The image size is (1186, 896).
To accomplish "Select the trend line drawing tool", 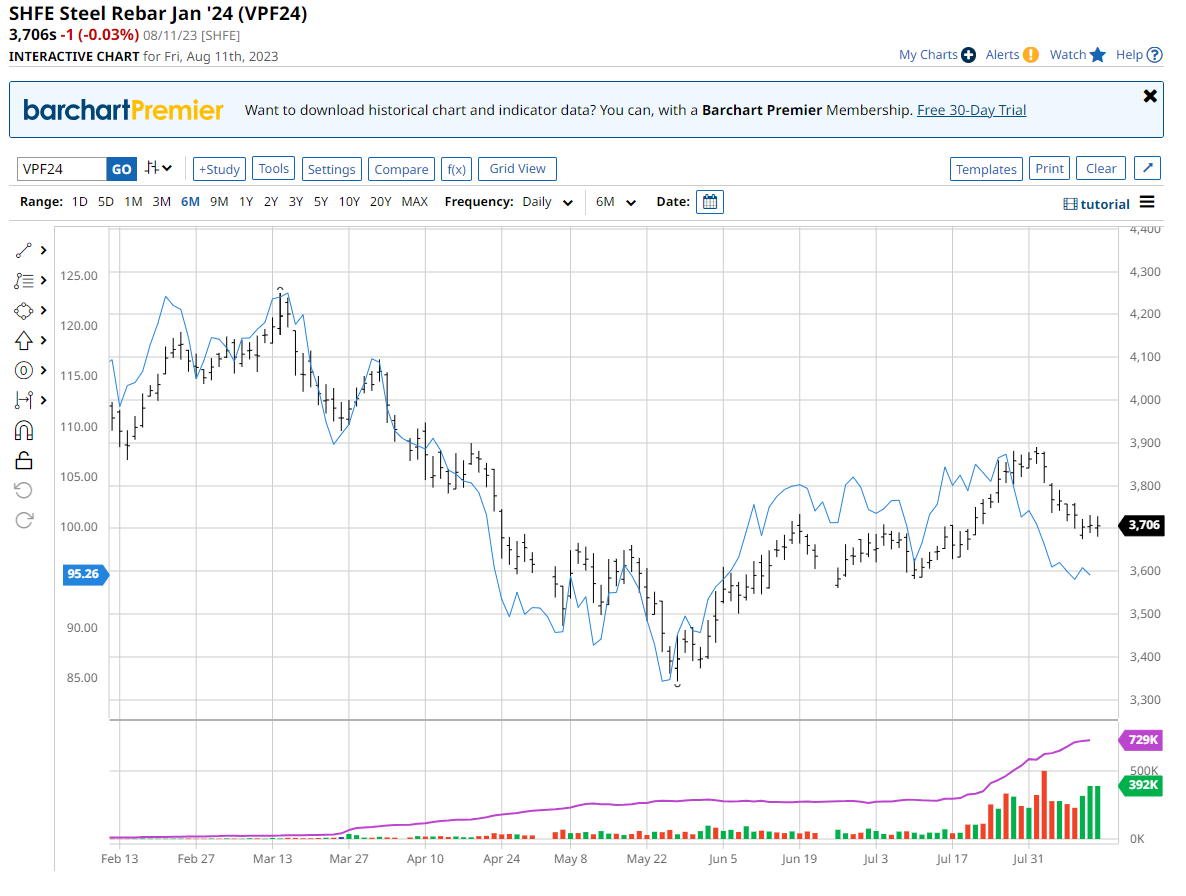I will point(24,250).
